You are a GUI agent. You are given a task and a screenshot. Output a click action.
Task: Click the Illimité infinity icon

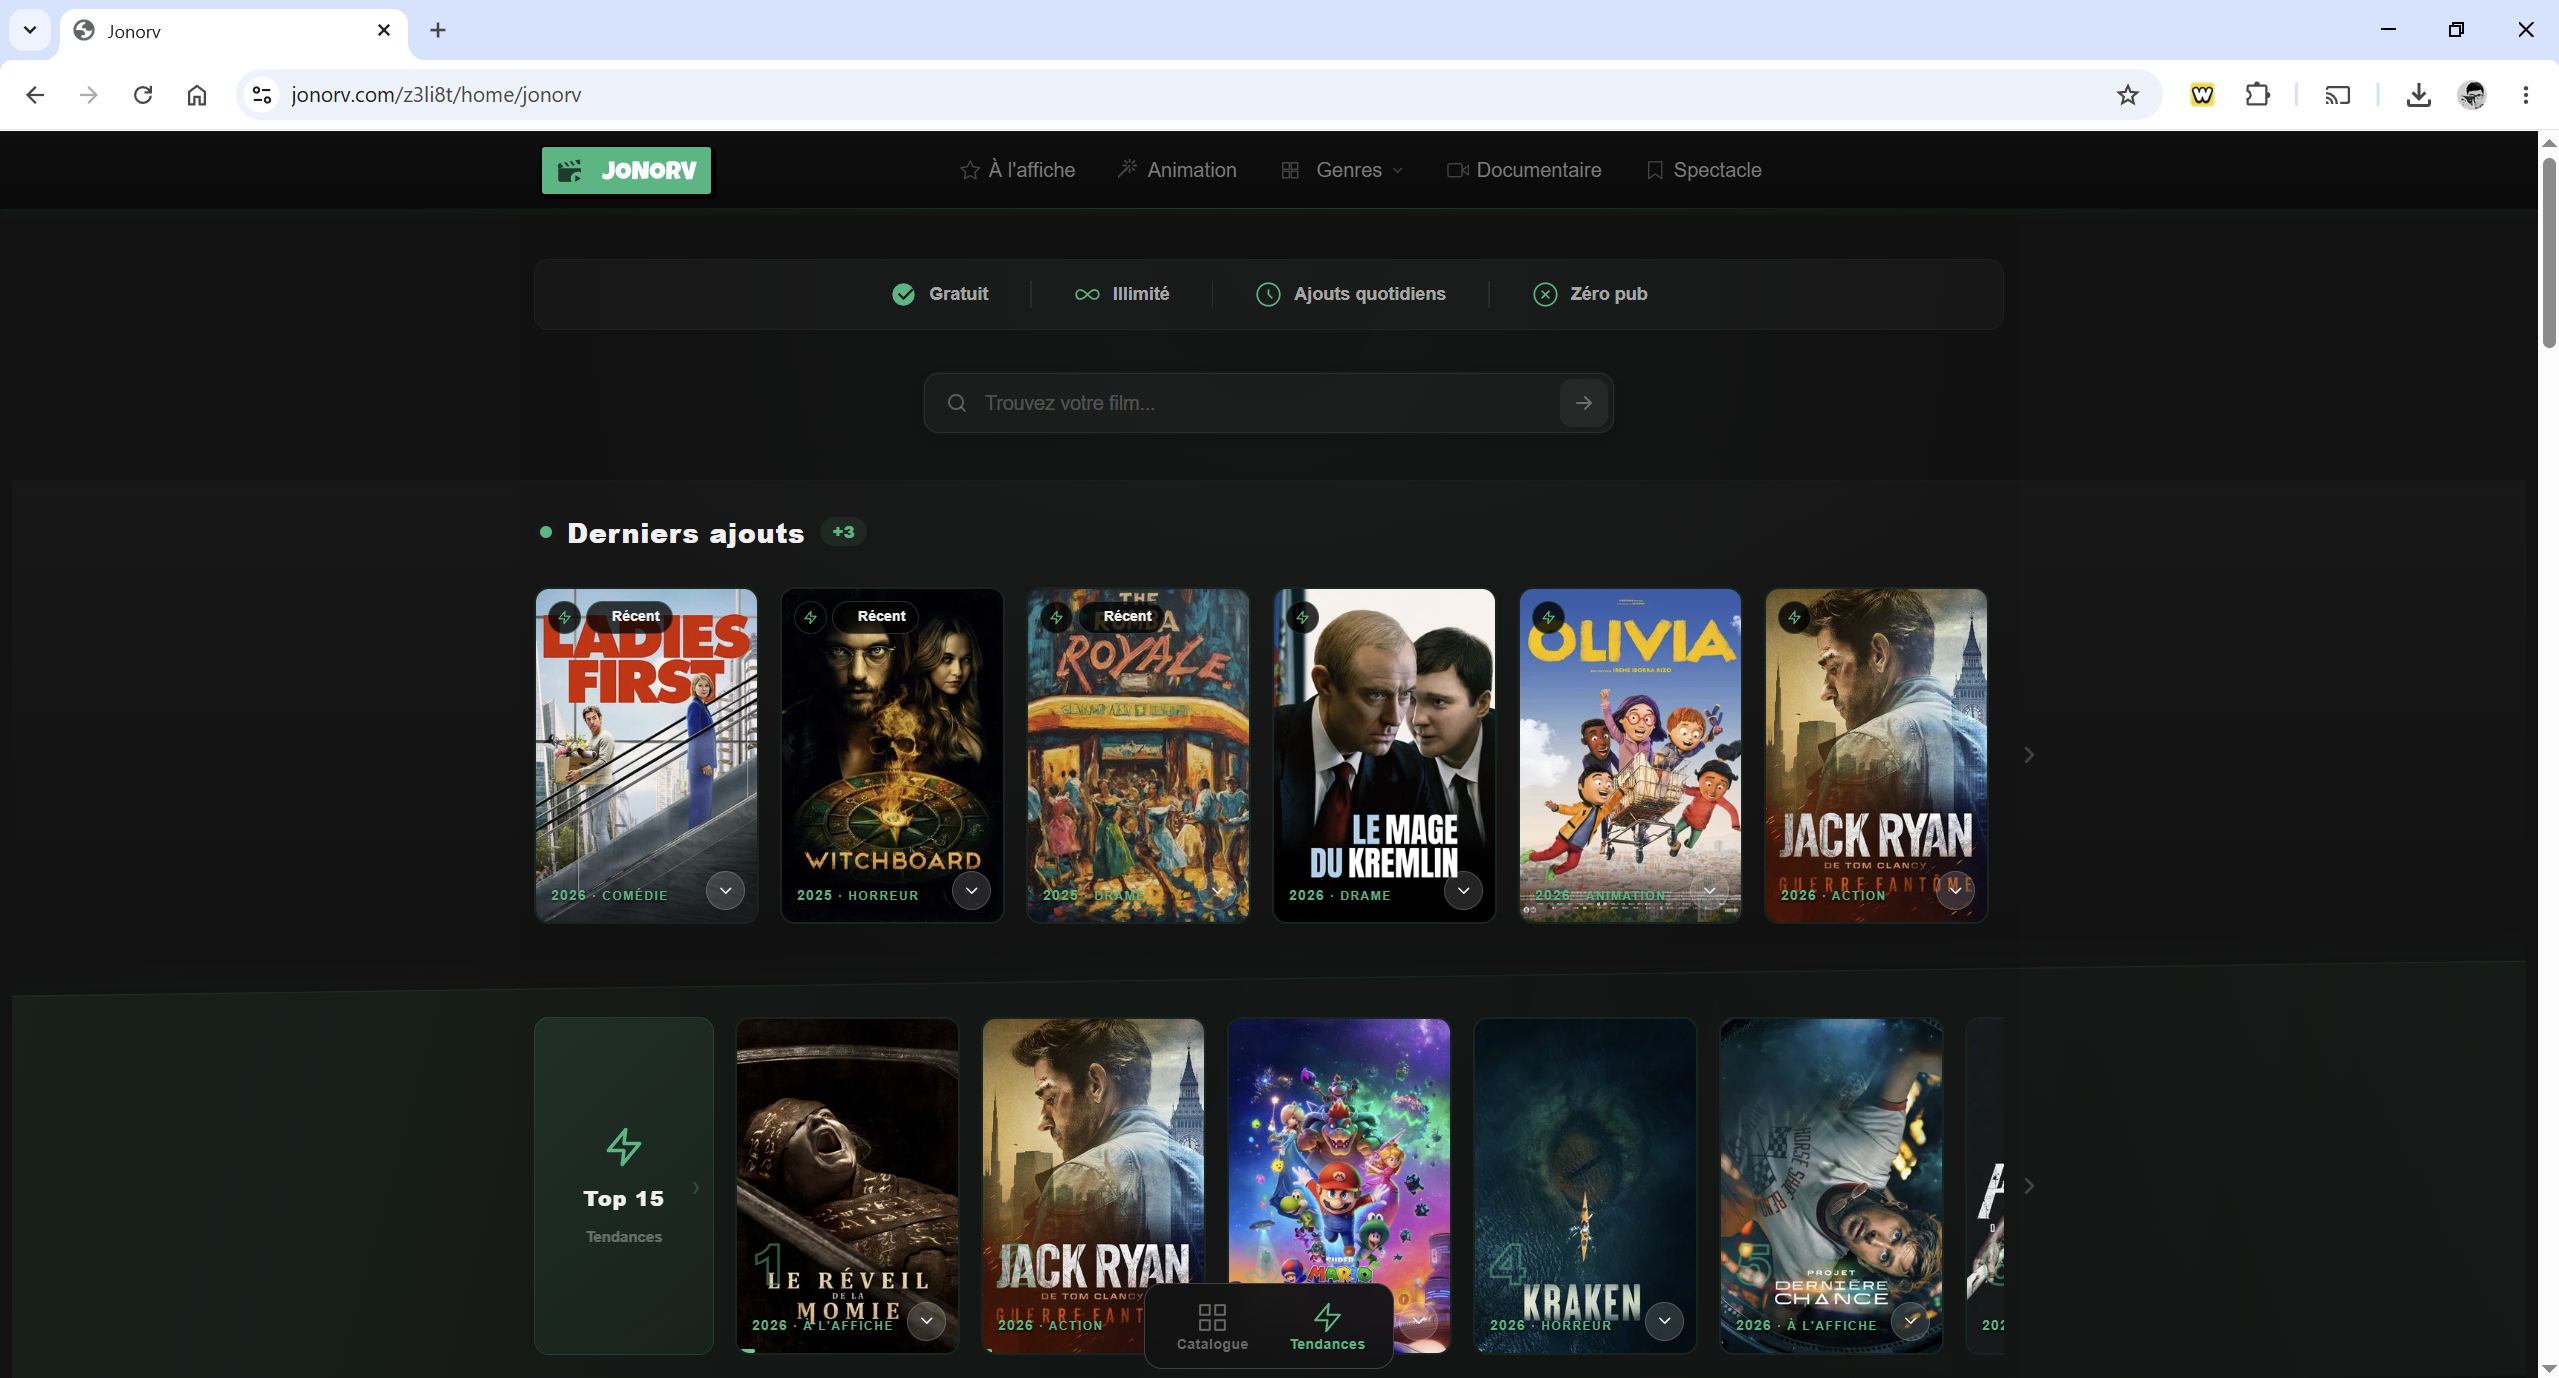click(x=1087, y=294)
